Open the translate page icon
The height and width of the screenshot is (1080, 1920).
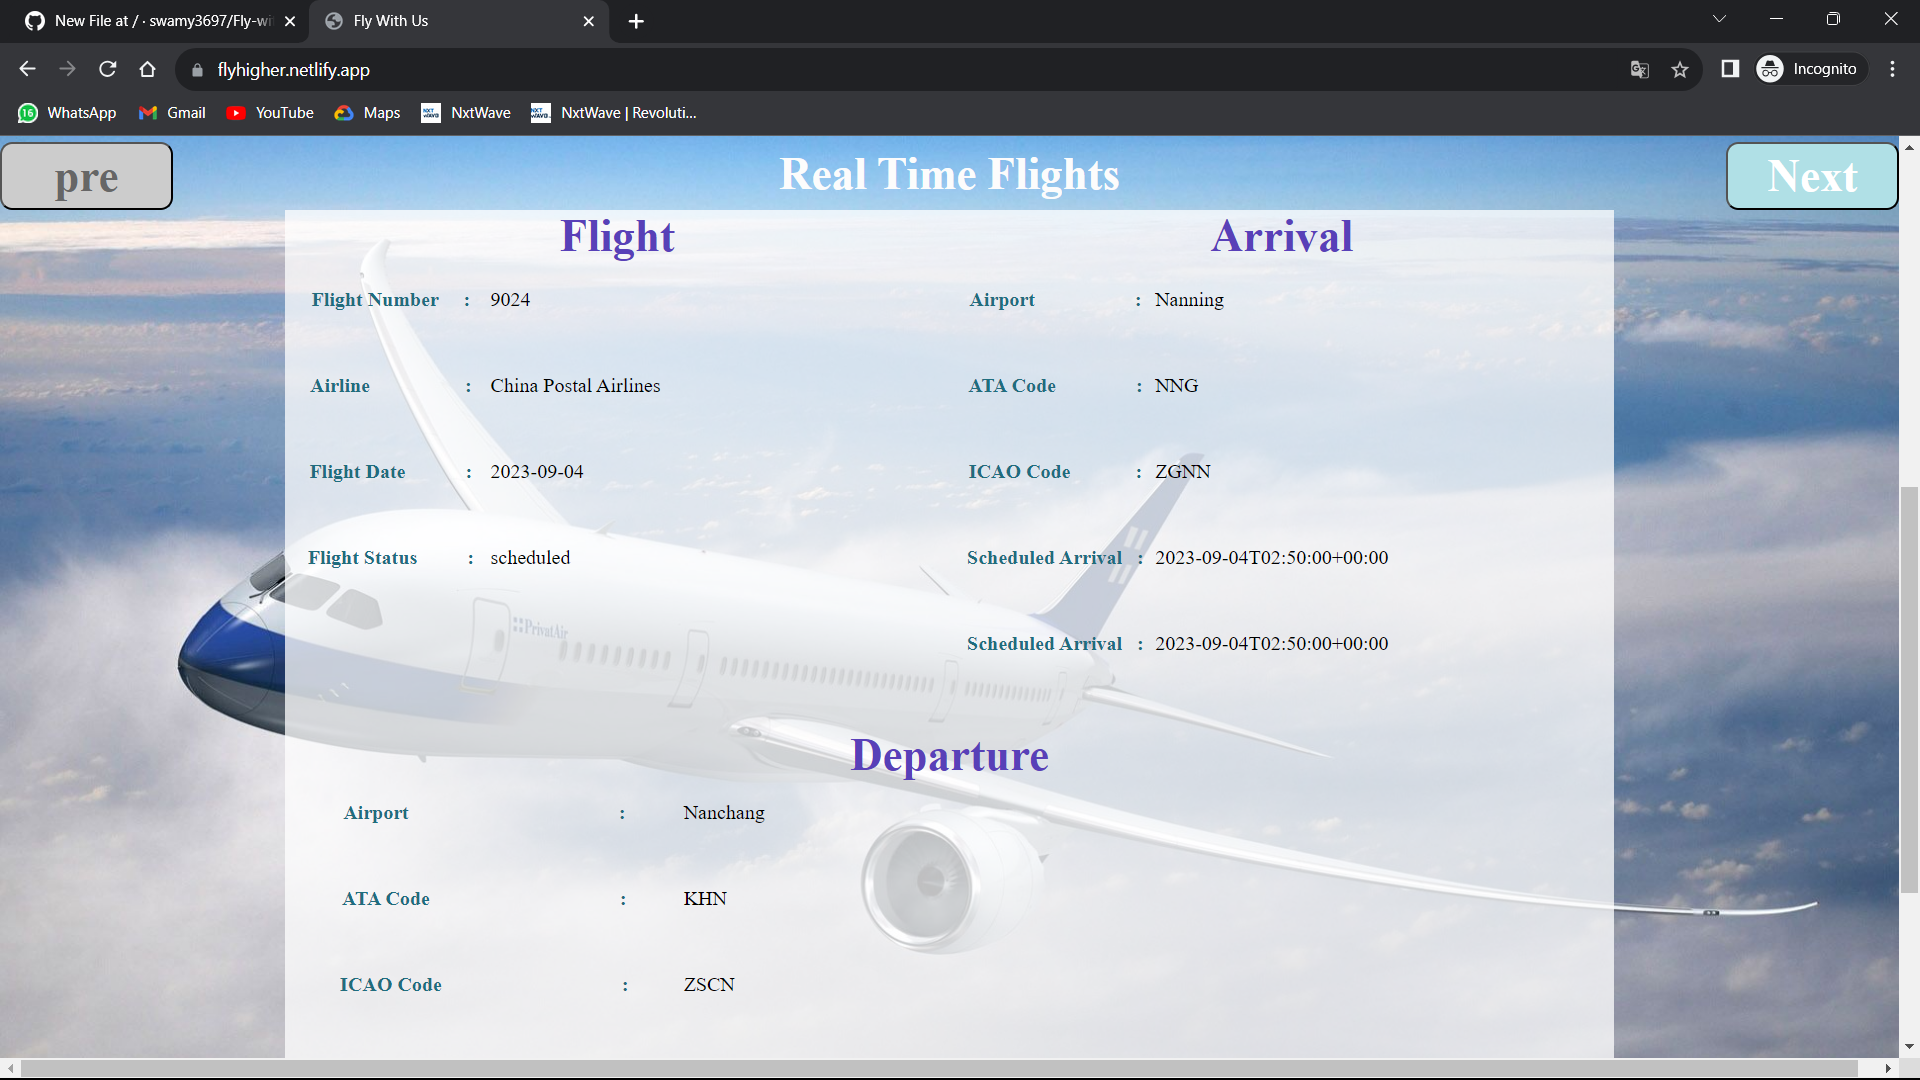(x=1639, y=69)
